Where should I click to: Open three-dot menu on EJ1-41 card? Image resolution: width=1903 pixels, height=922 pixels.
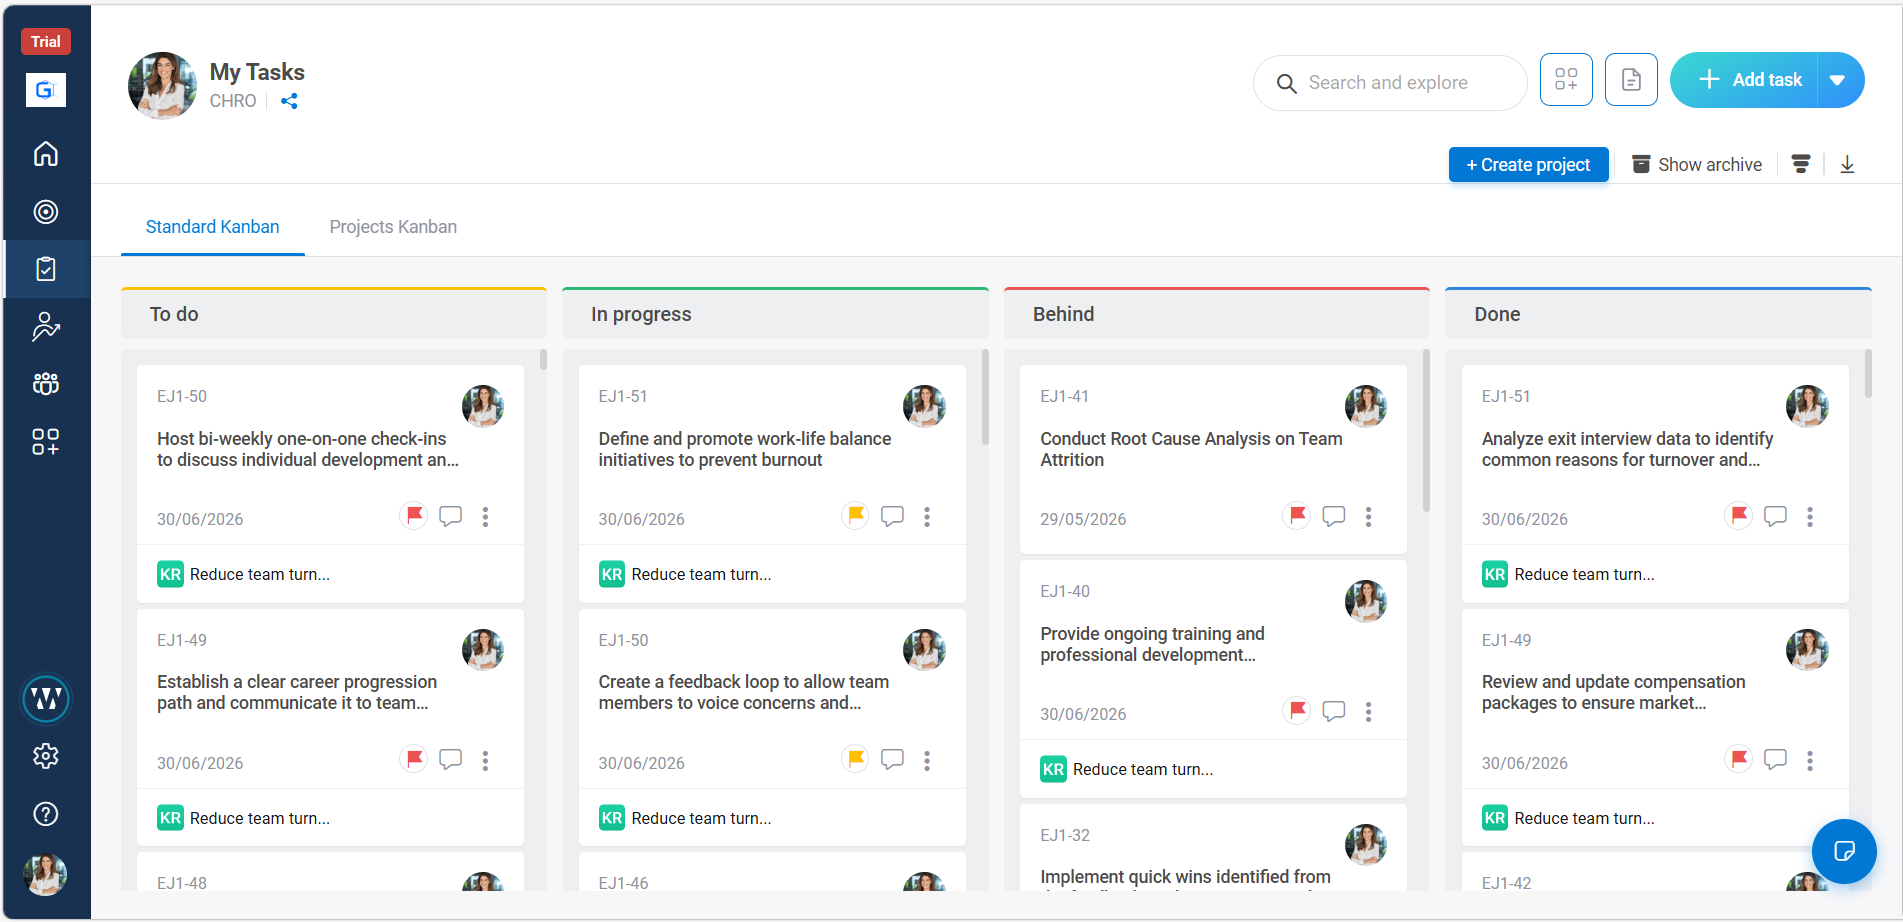1369,517
